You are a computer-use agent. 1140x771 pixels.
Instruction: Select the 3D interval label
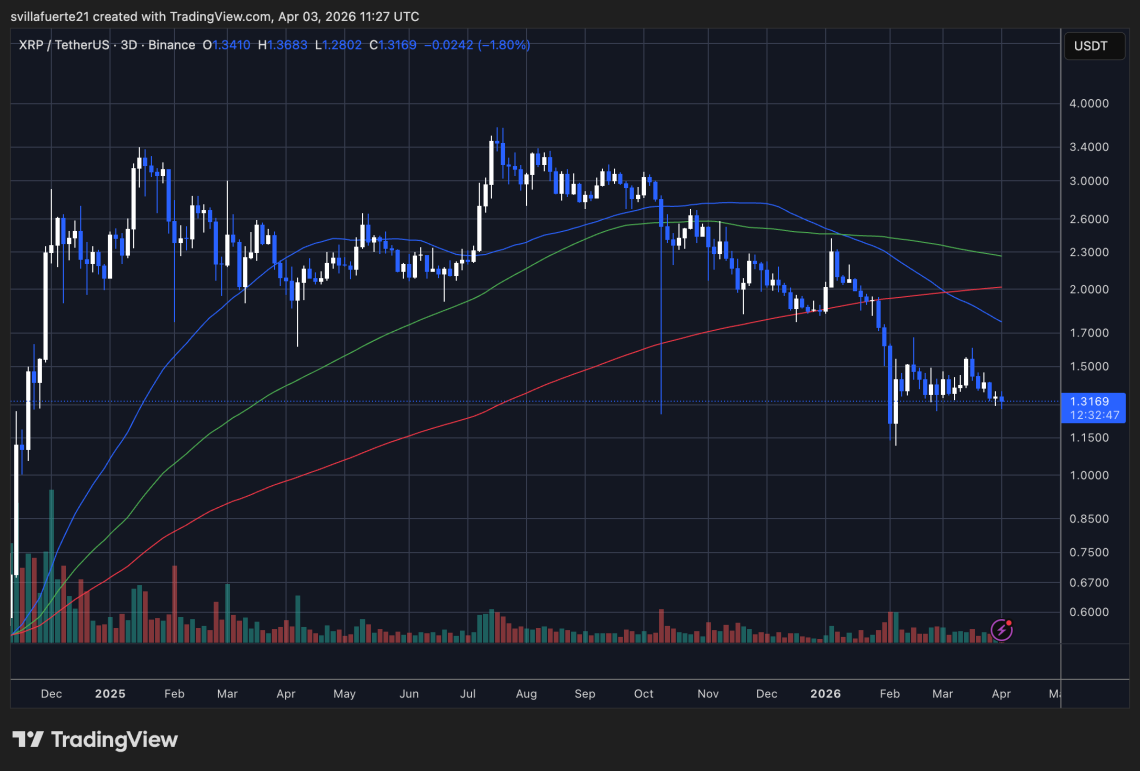click(129, 45)
